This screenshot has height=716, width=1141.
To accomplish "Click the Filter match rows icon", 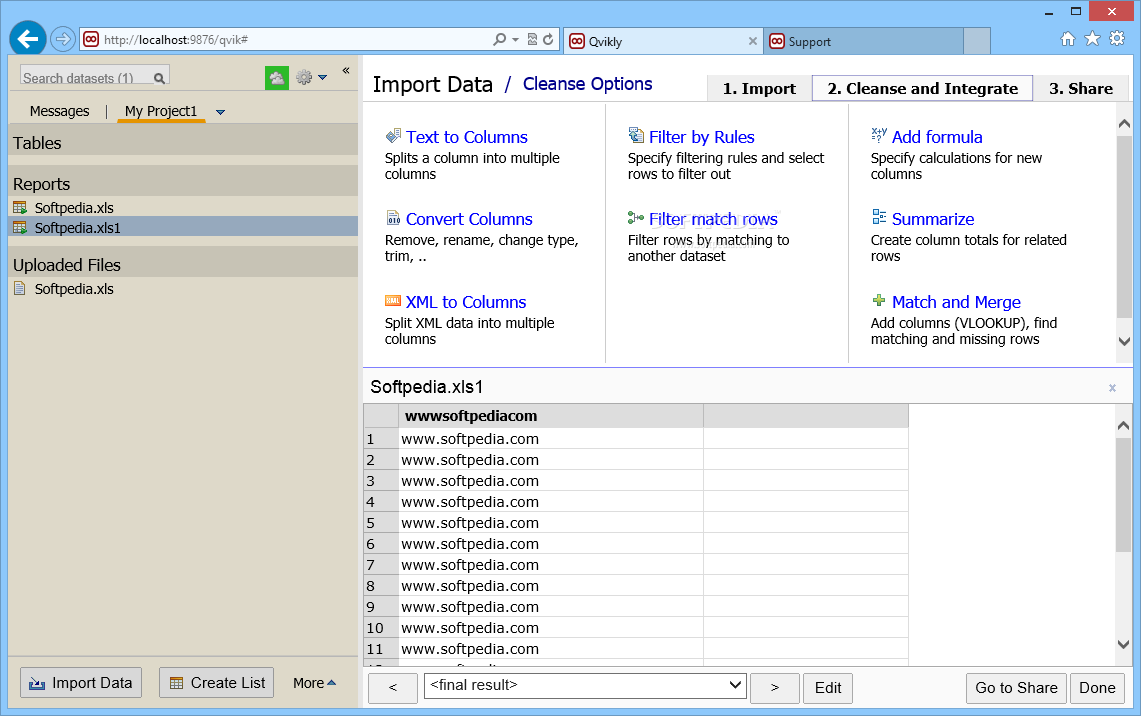I will tap(636, 218).
